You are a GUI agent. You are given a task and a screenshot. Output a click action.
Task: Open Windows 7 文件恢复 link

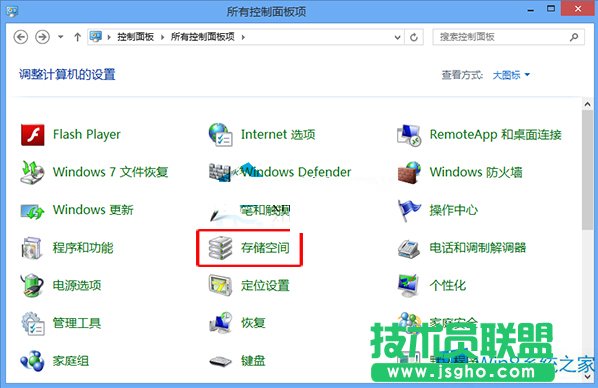111,172
